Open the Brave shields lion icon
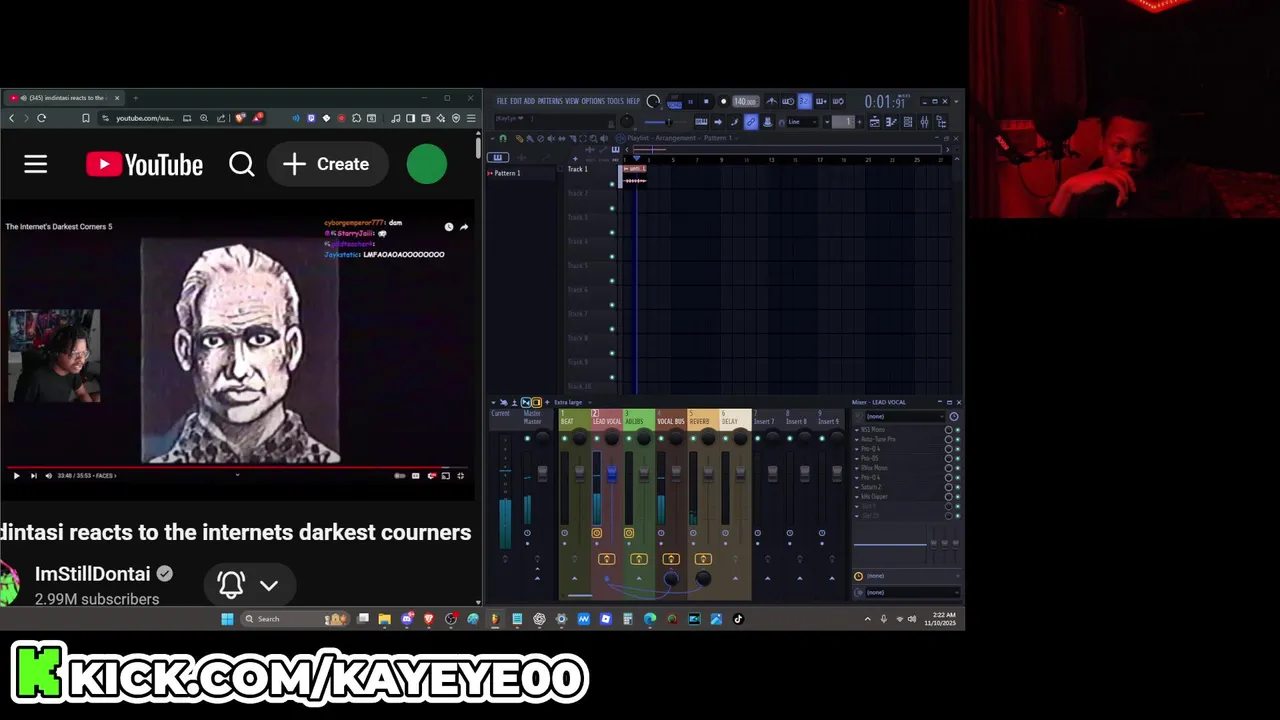 click(x=240, y=118)
